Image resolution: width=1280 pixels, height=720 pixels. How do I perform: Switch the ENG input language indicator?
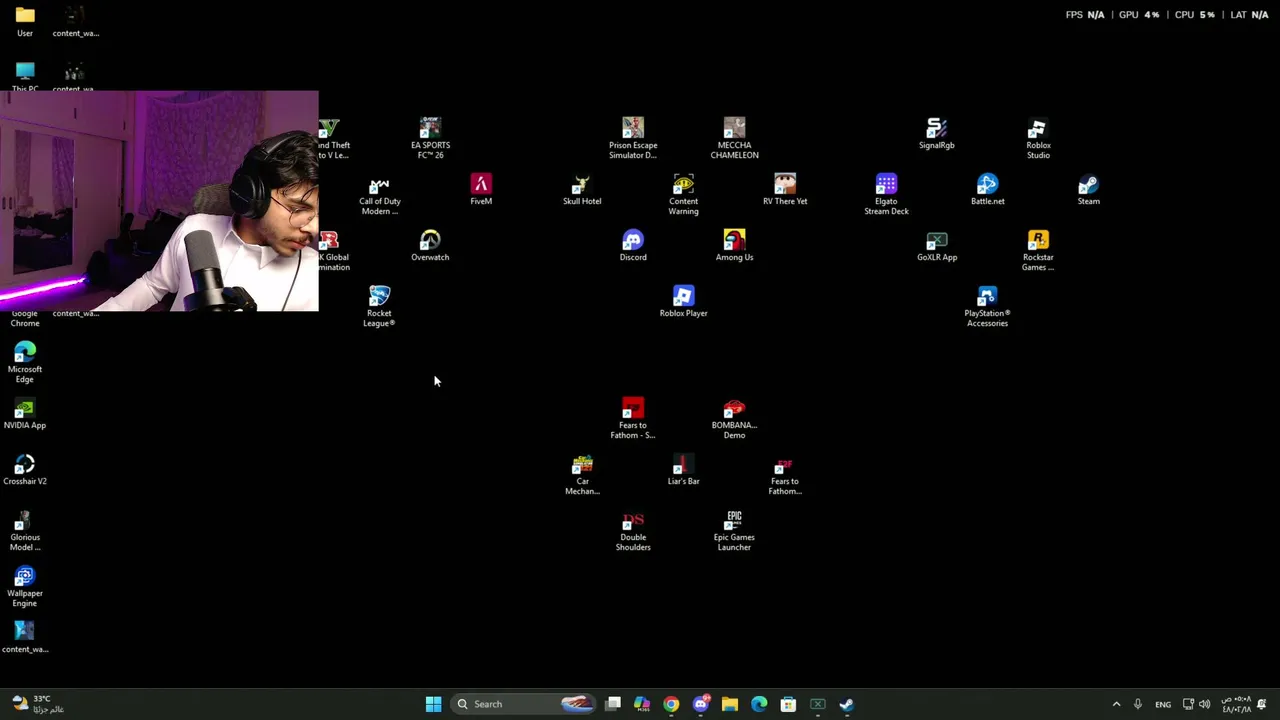pos(1163,704)
